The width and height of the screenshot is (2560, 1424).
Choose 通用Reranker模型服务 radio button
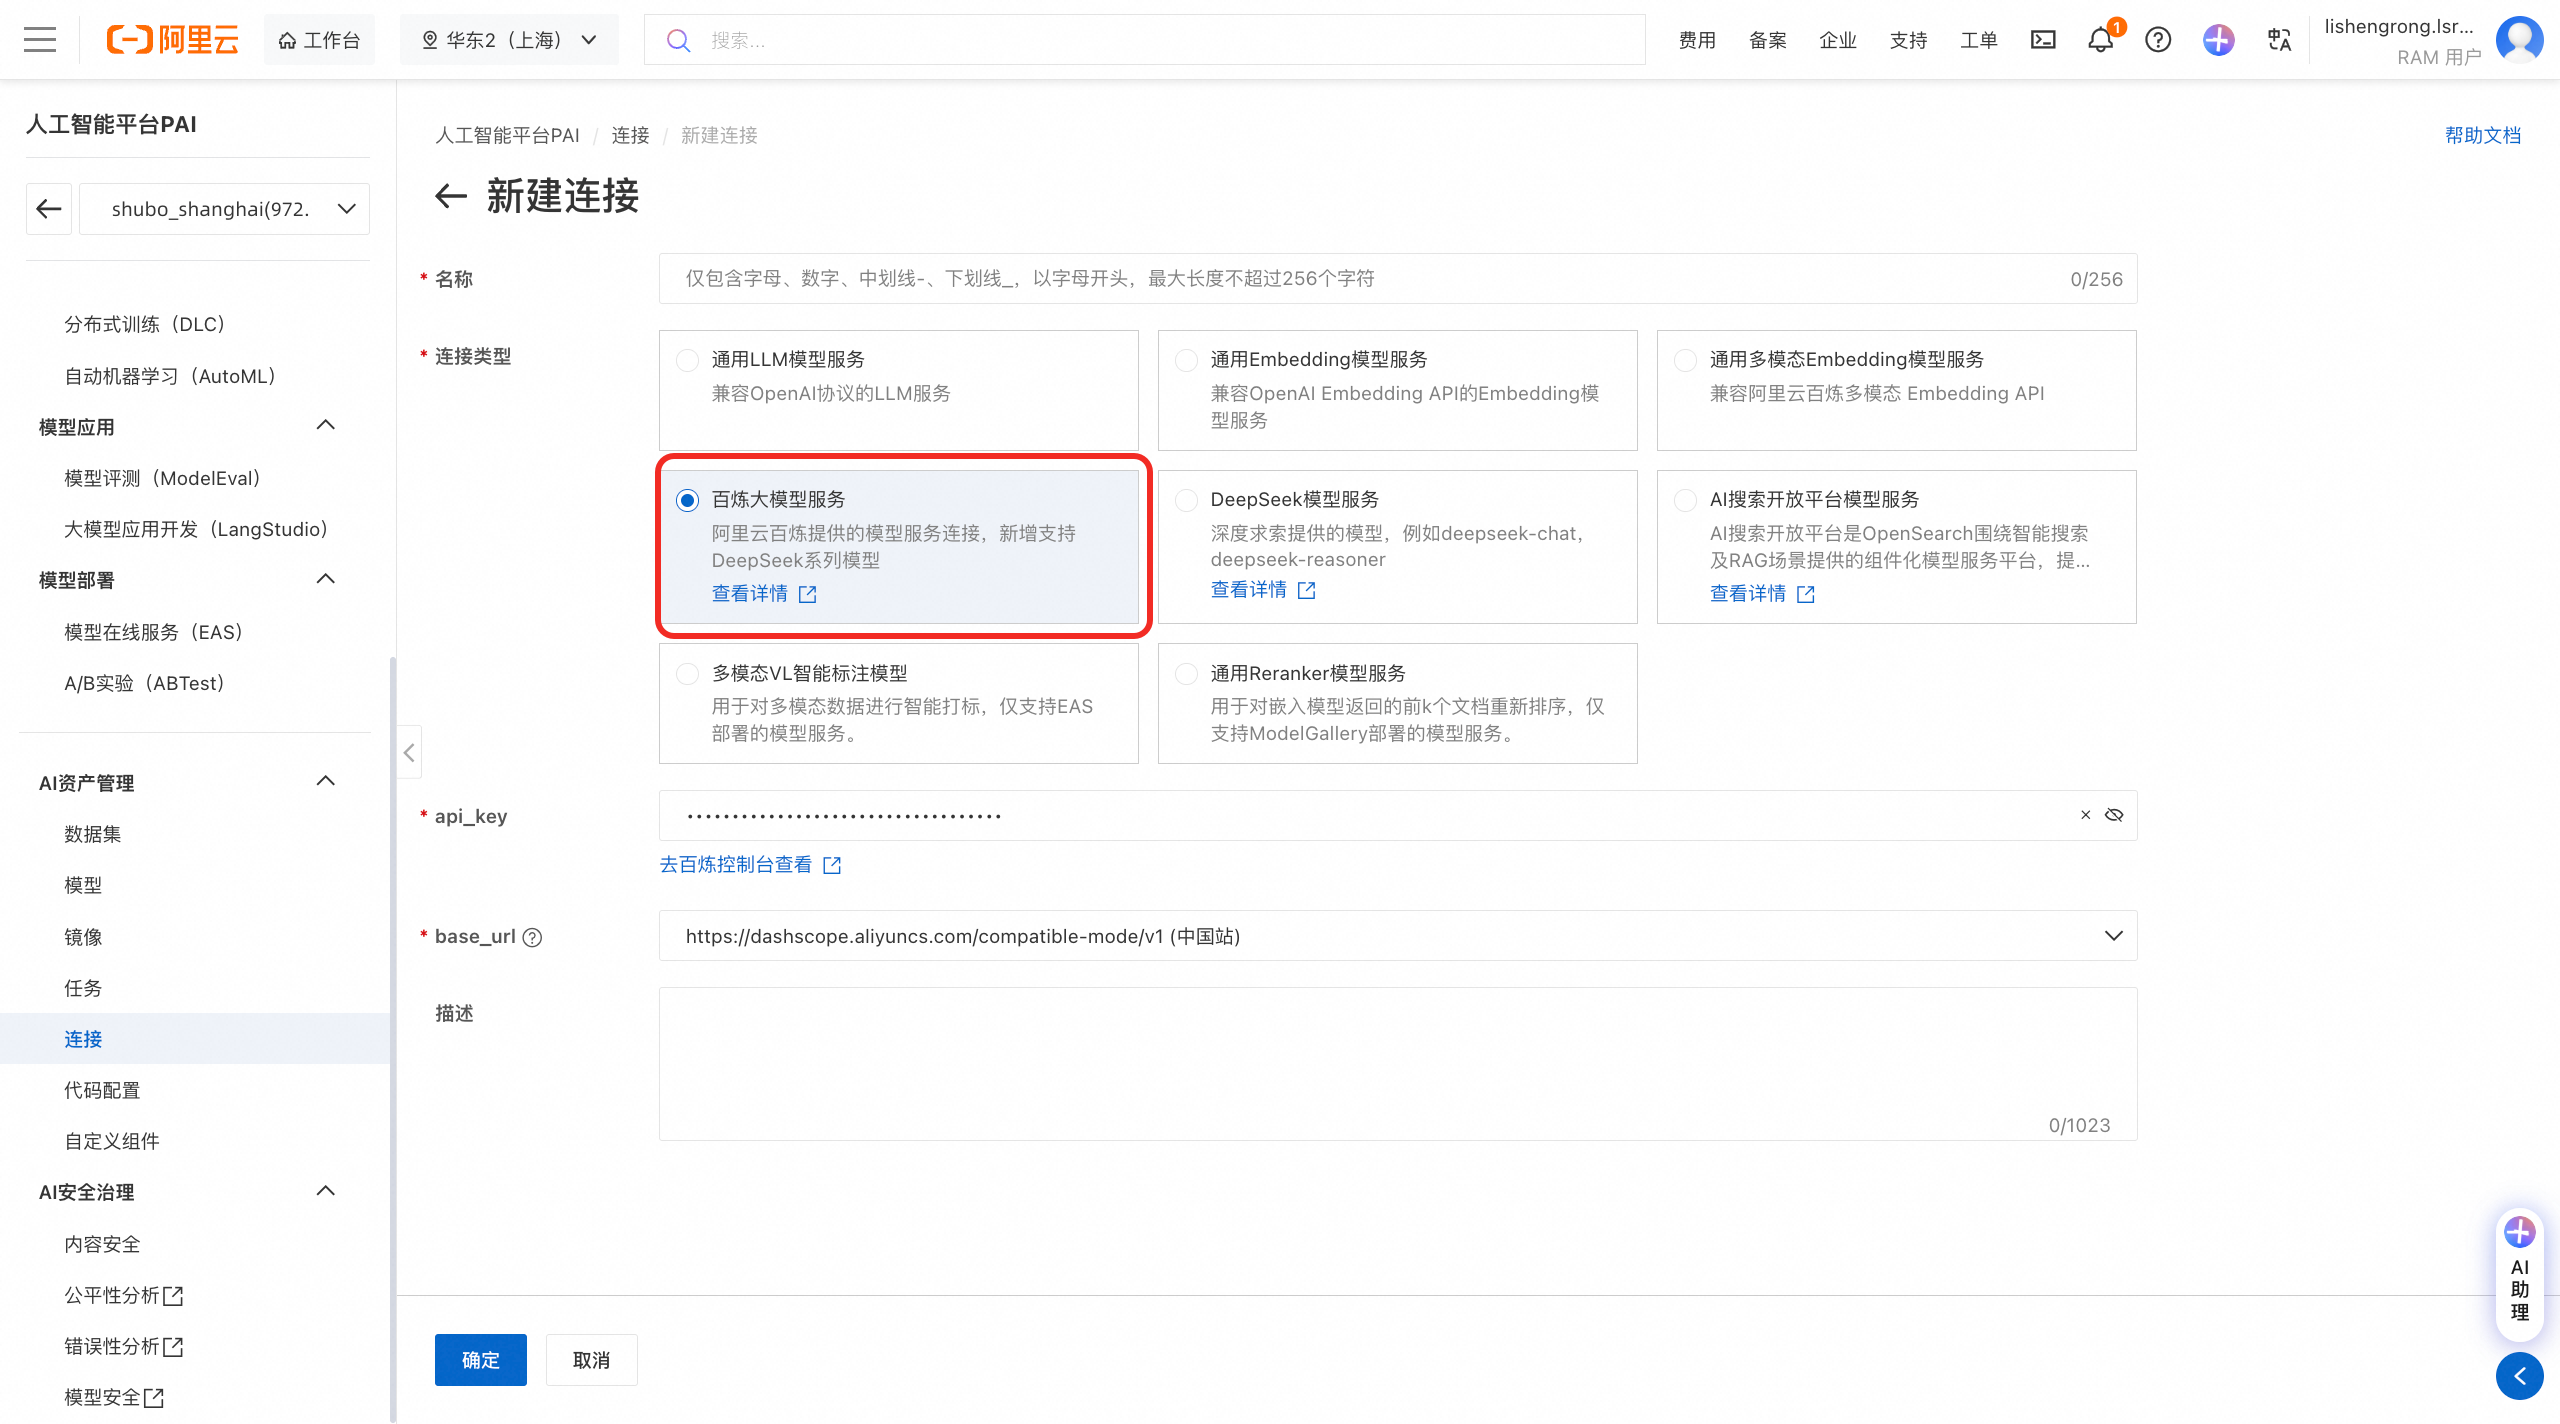[1186, 674]
